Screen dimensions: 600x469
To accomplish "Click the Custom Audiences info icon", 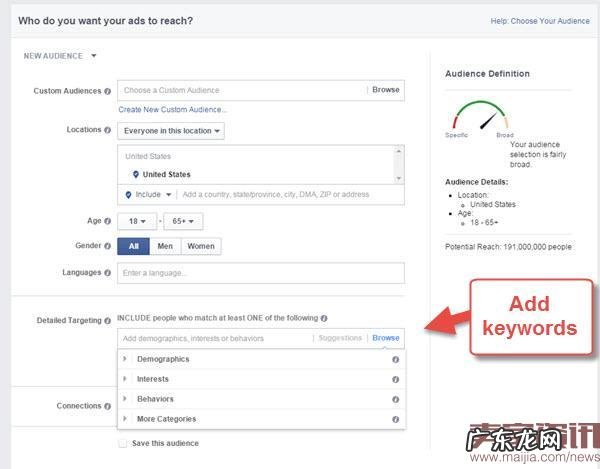I will 108,91.
